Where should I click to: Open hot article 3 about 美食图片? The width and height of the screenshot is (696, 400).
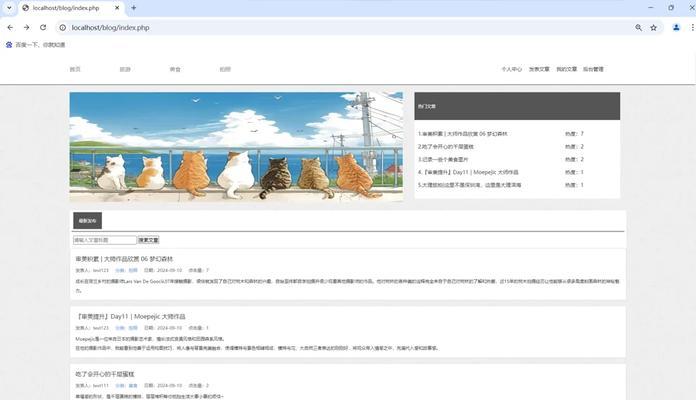pos(443,159)
